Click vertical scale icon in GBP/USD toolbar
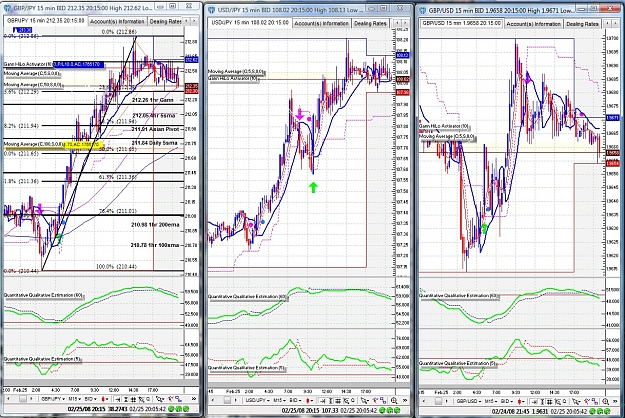Screen dimensions: 625x418 tap(542, 400)
